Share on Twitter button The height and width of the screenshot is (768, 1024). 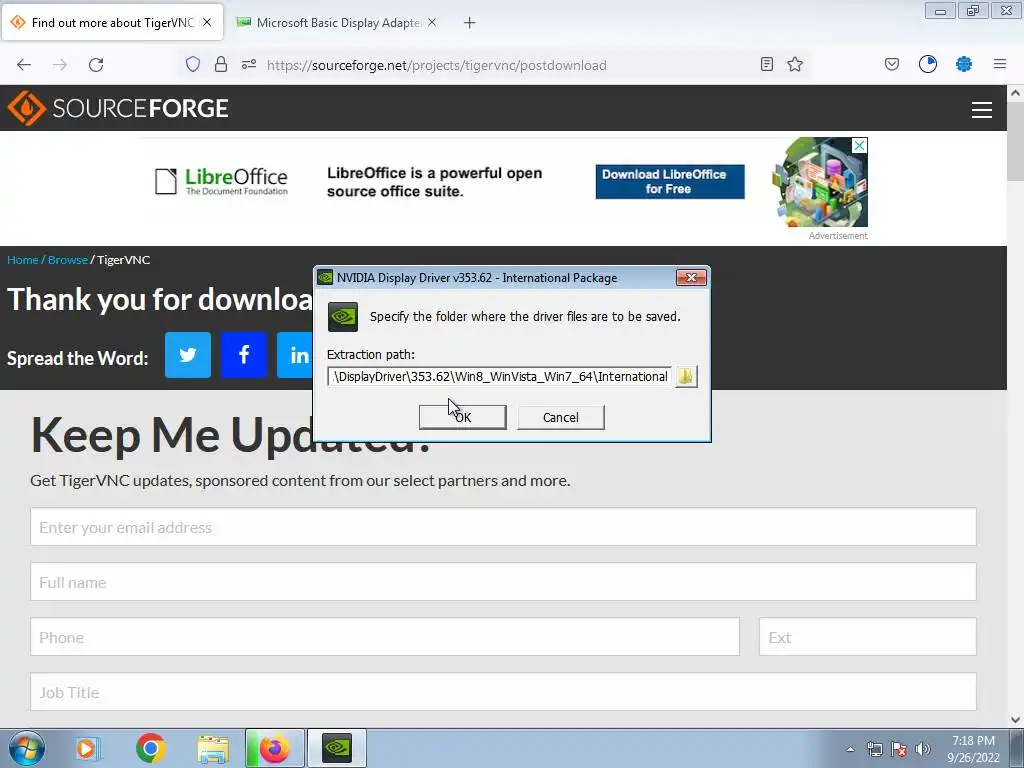pyautogui.click(x=188, y=355)
